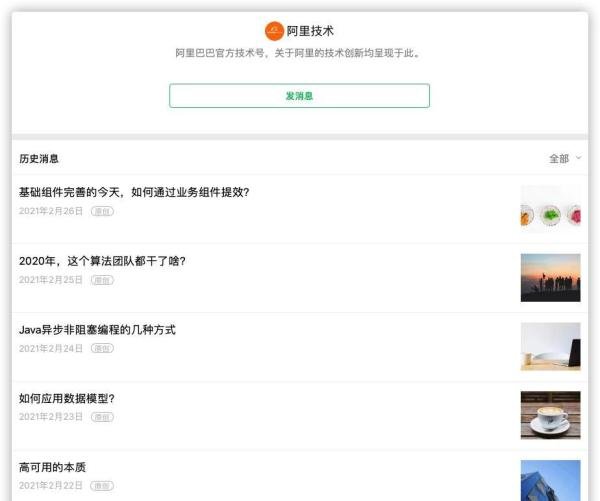Click the blue building thumbnail

[x=551, y=480]
